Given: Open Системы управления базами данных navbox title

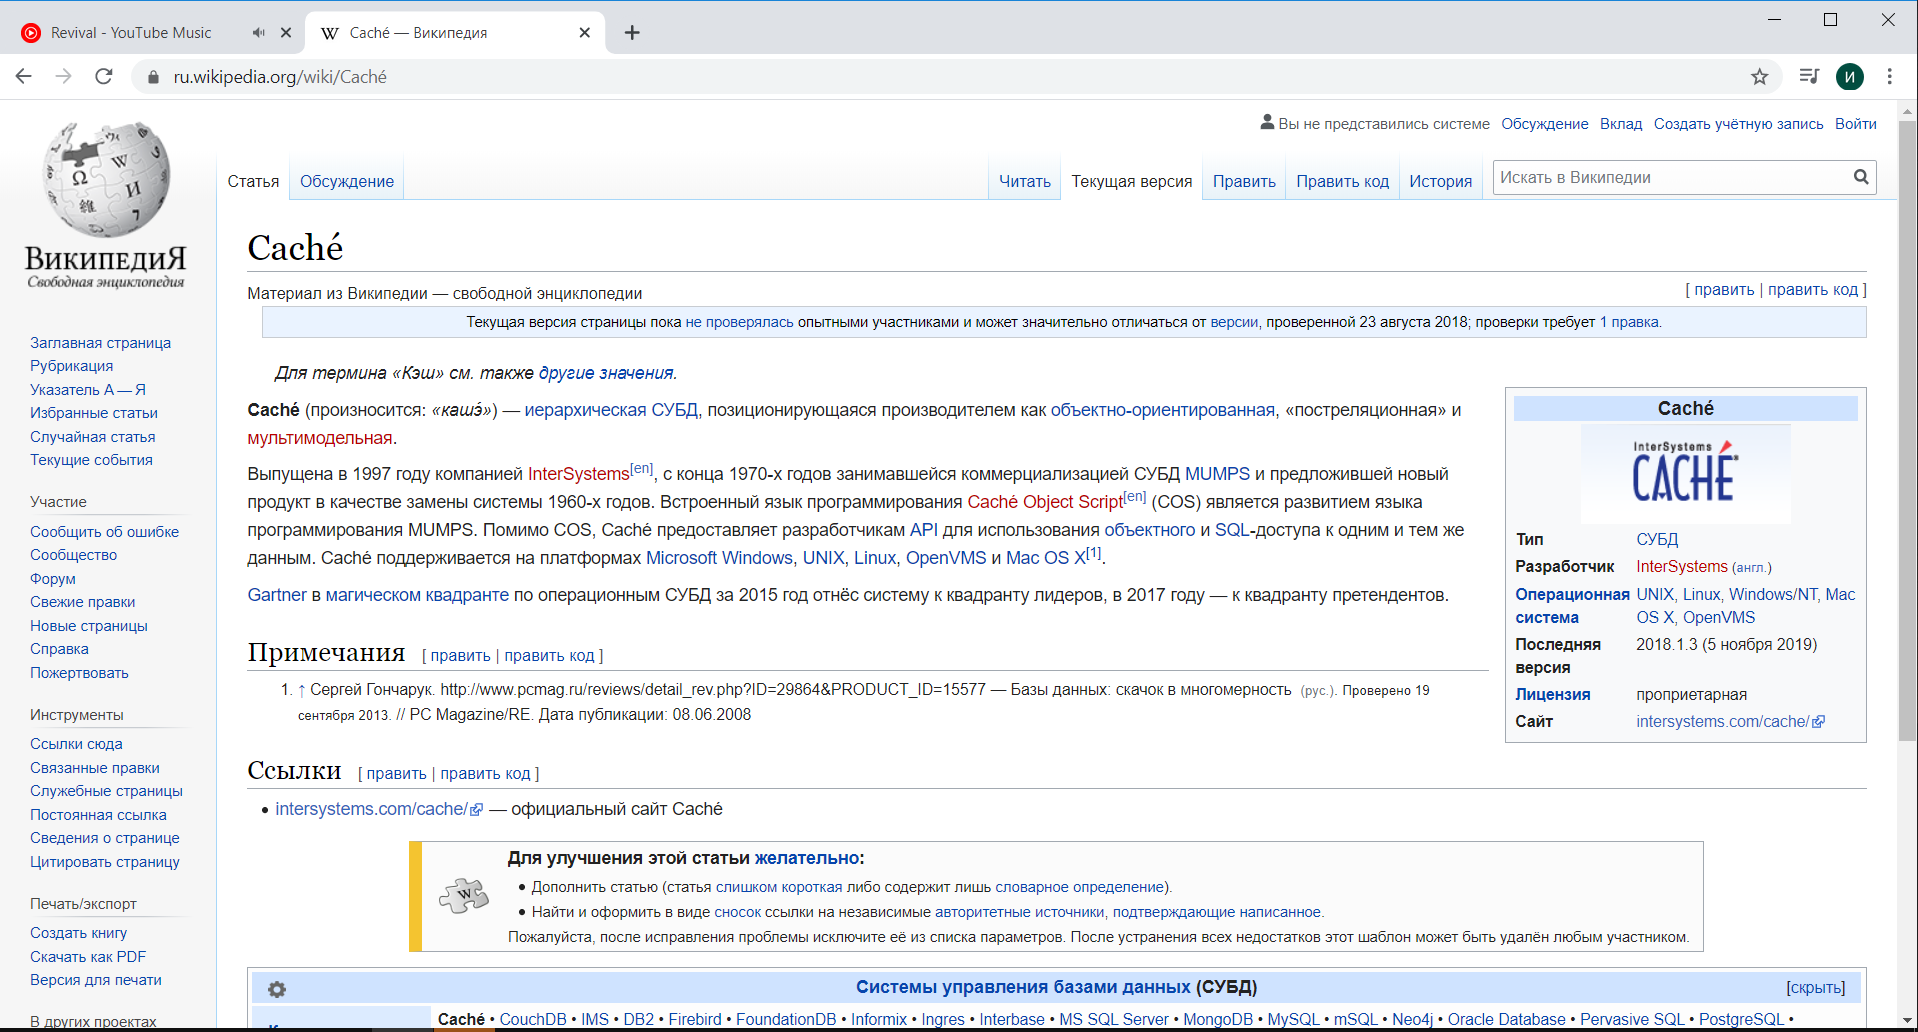Looking at the screenshot, I should click(x=1023, y=987).
